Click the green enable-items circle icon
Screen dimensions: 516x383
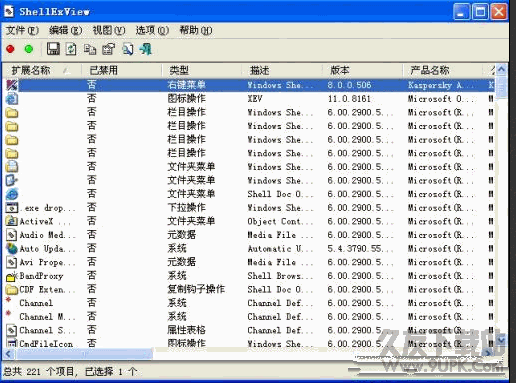coord(29,49)
